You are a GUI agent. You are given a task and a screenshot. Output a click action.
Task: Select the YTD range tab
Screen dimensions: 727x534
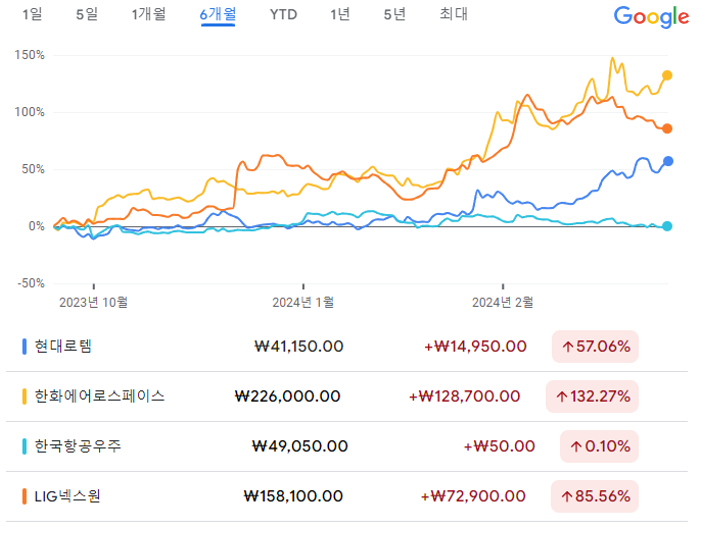point(283,14)
